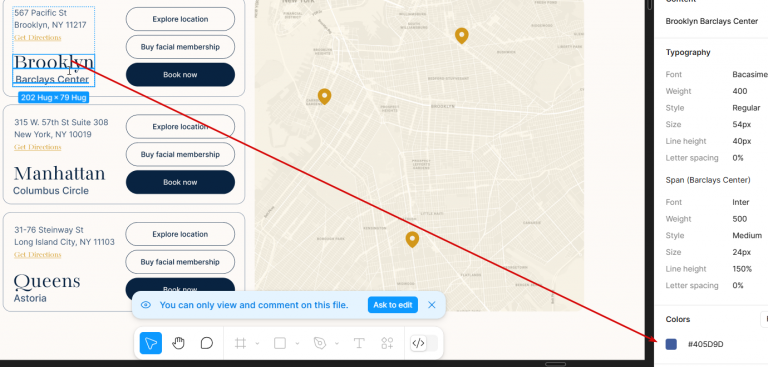
Task: Select the Columbus Circle subtitle
Action: 51,191
